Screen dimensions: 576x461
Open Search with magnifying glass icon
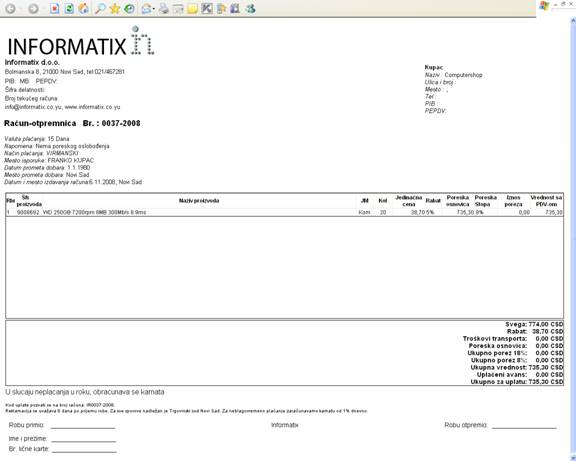coord(100,8)
